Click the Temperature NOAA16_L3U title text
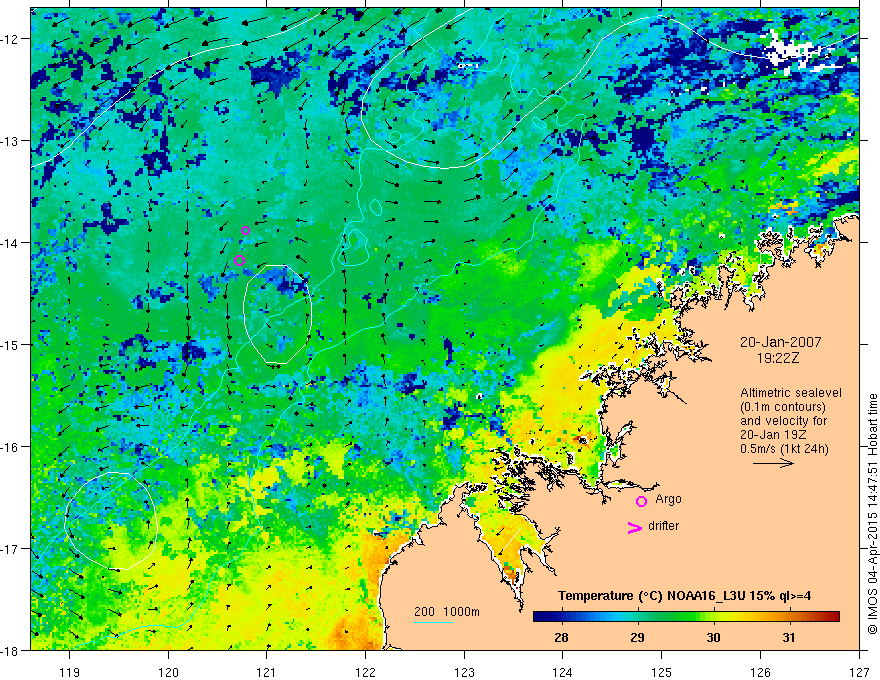Image resolution: width=880 pixels, height=680 pixels. coord(684,596)
